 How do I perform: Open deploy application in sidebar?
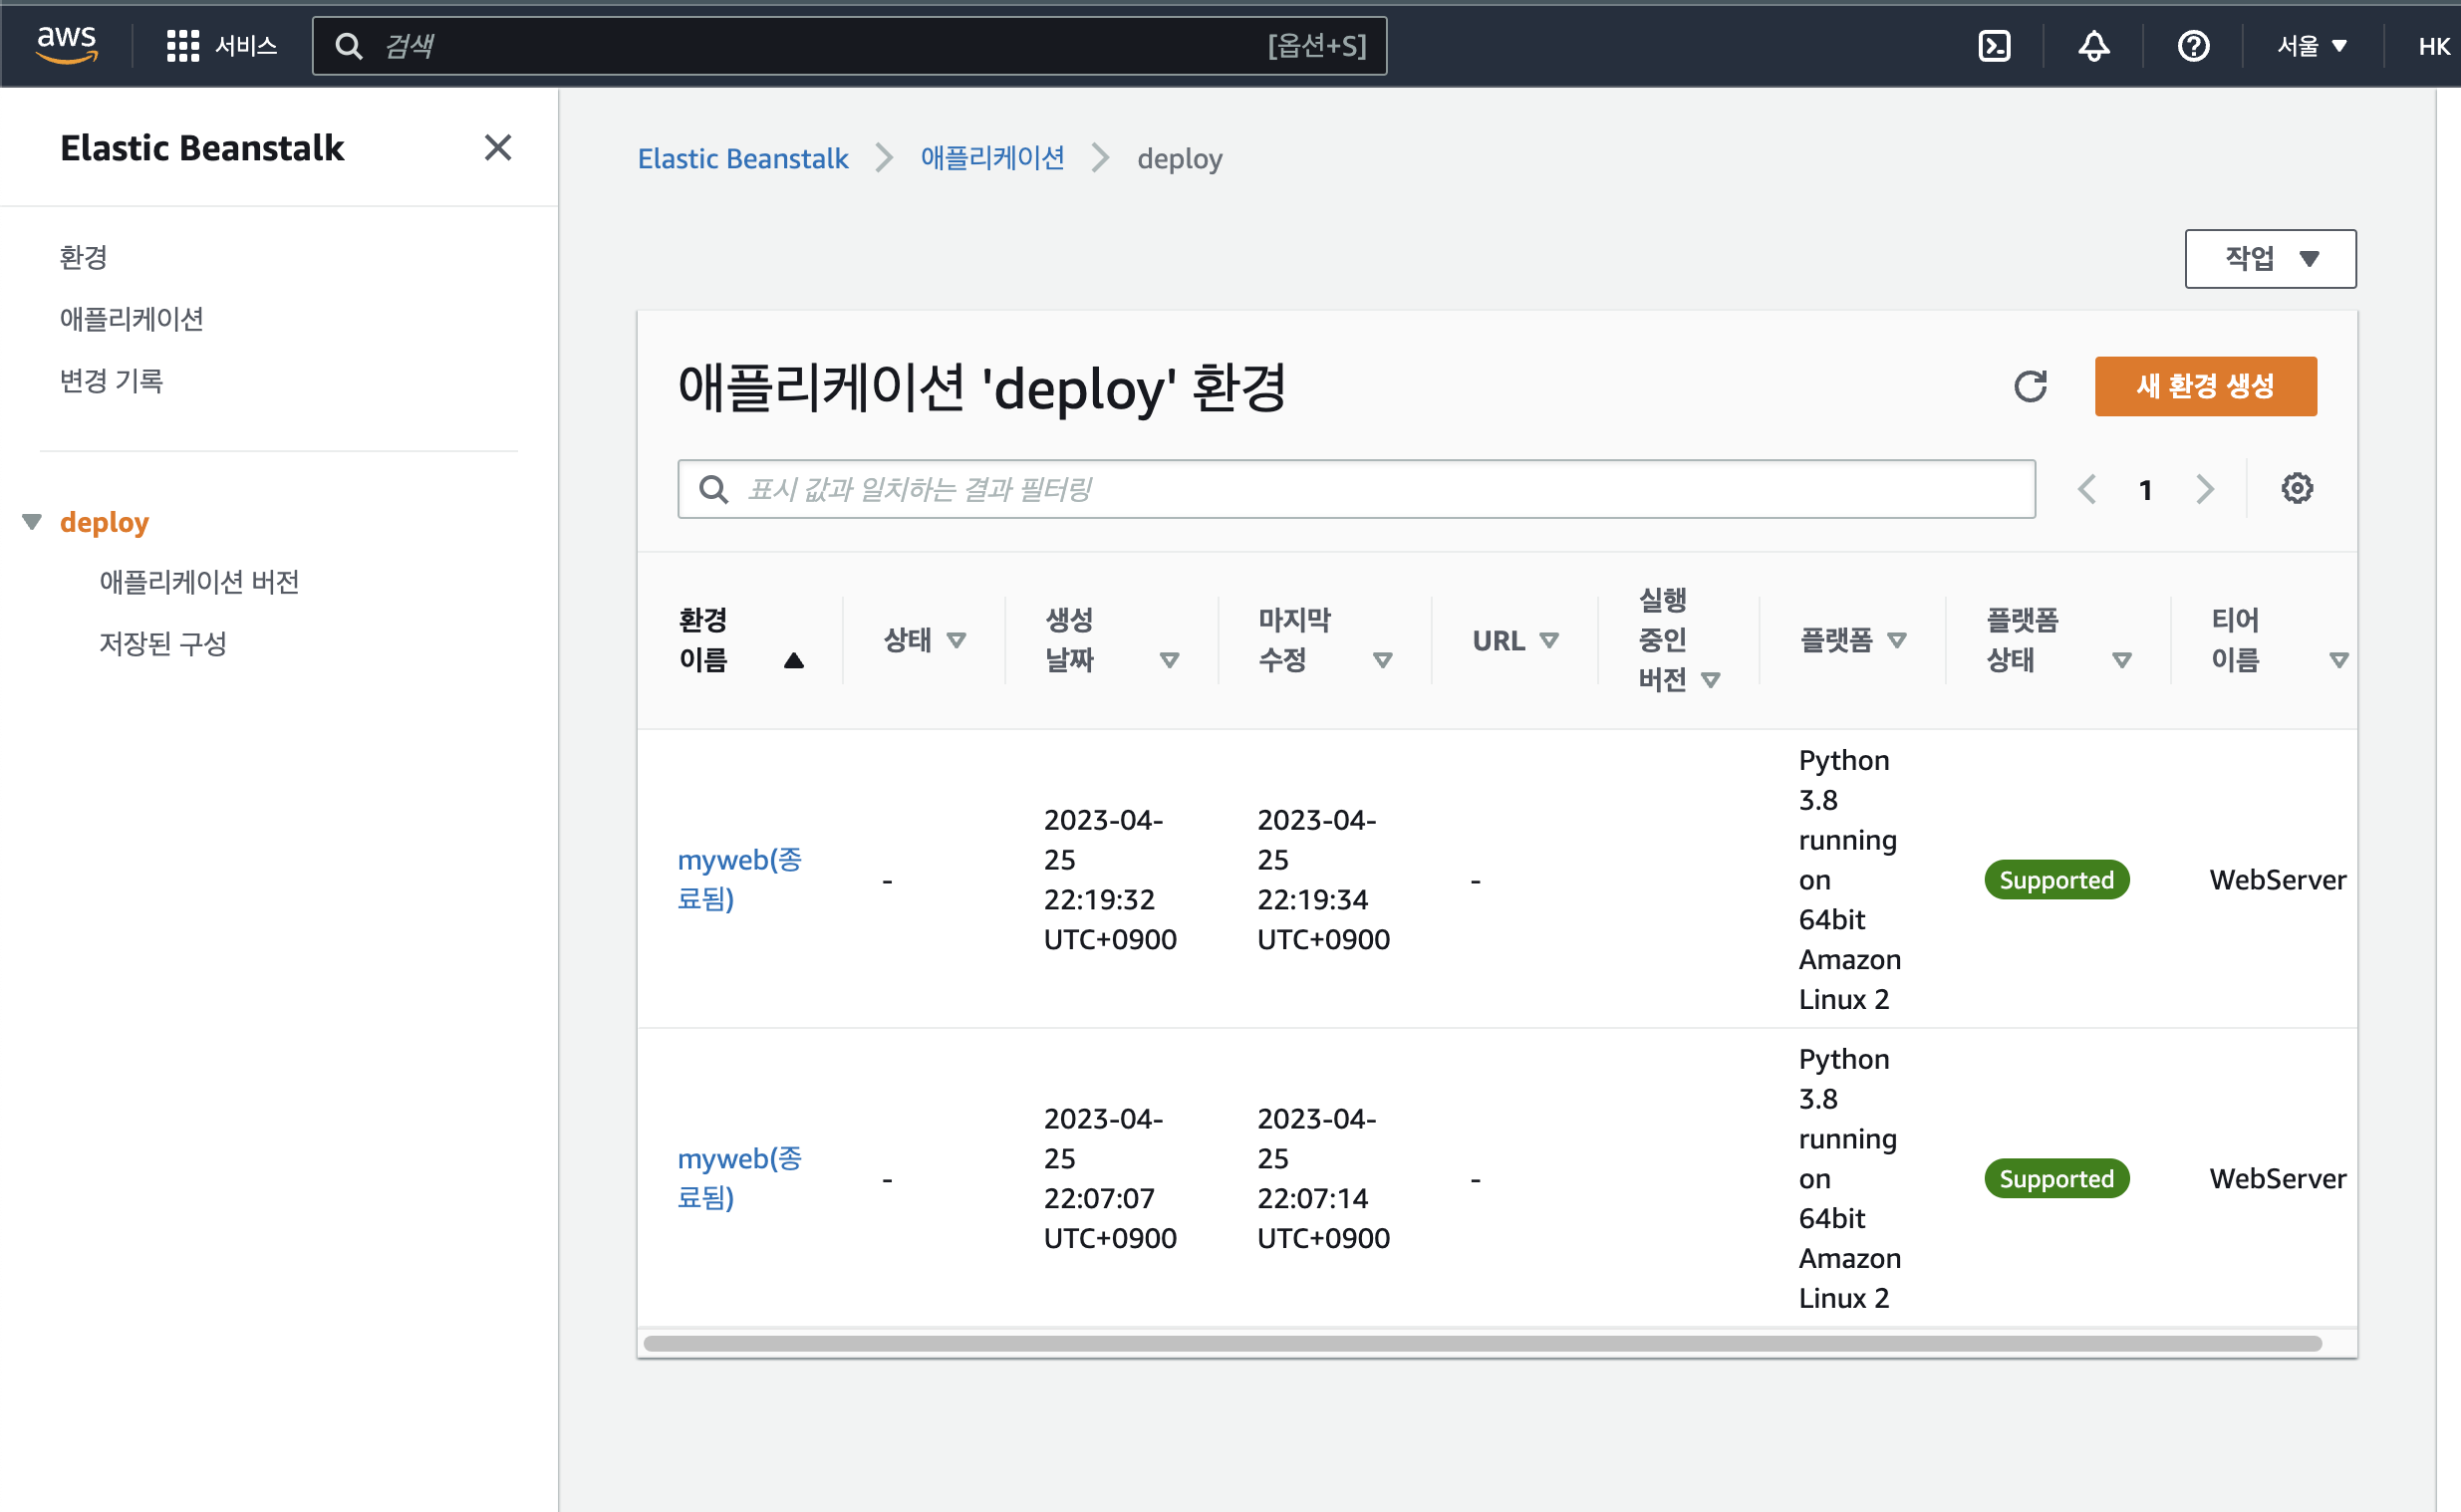coord(104,522)
